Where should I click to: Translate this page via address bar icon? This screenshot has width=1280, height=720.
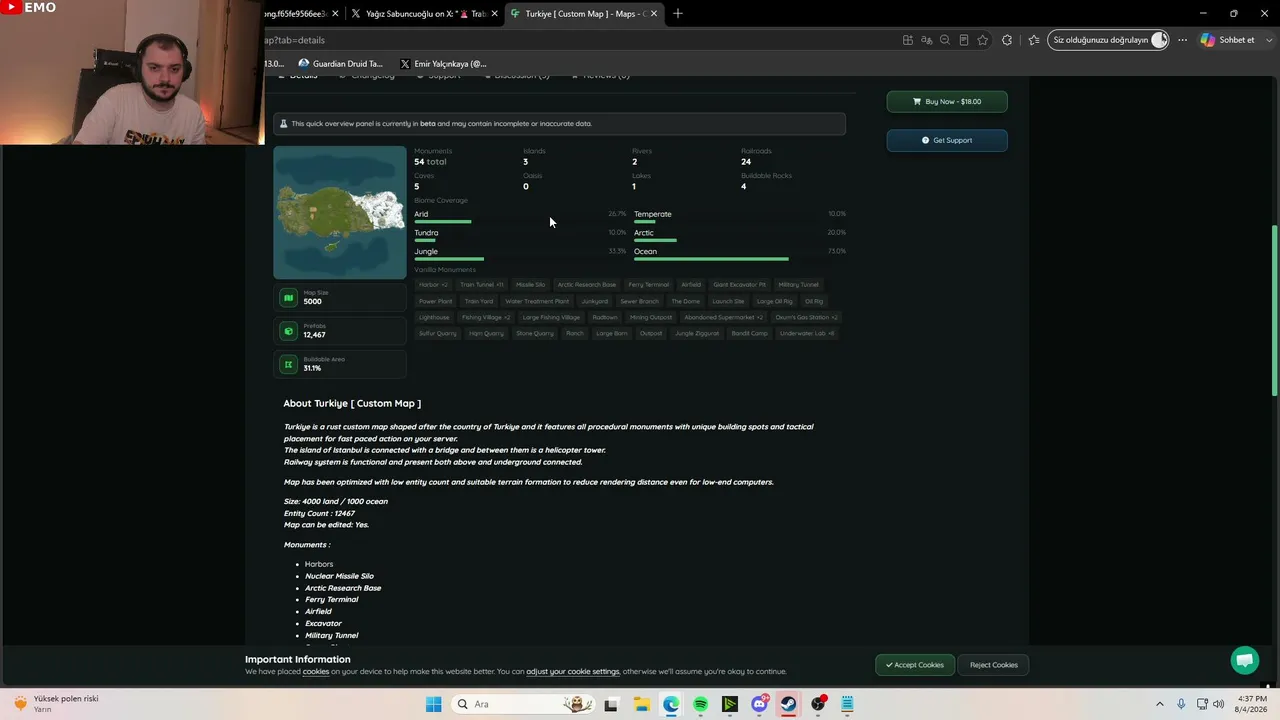(x=927, y=40)
